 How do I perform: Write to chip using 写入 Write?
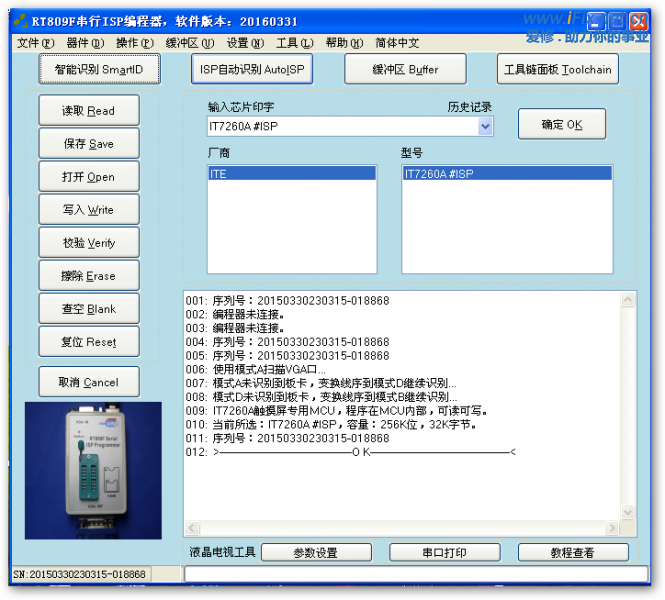point(89,209)
